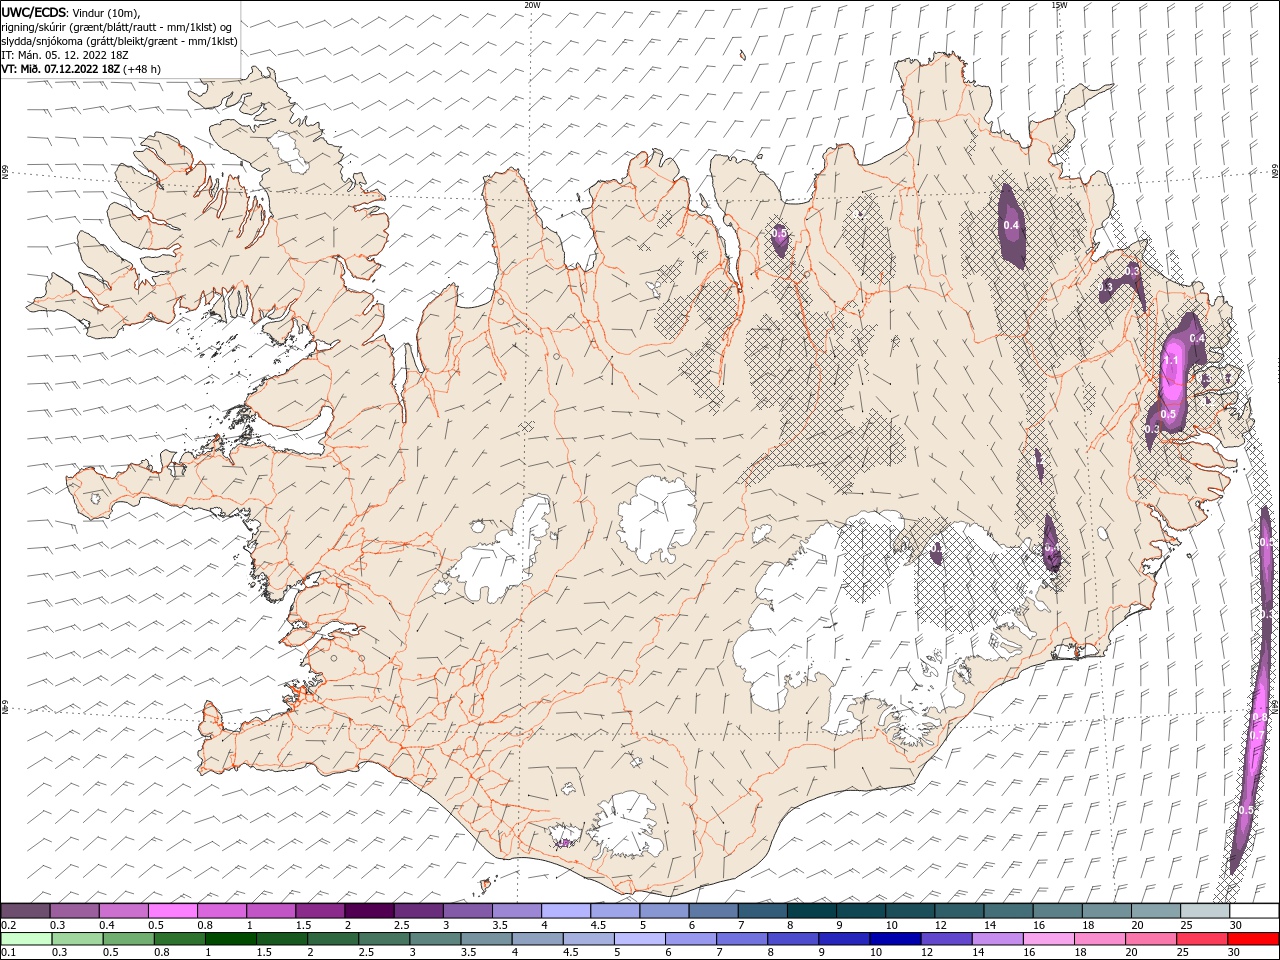This screenshot has width=1280, height=960.
Task: Pick the dark purple upper swatch between 2 and 2.5
Action: (x=369, y=911)
